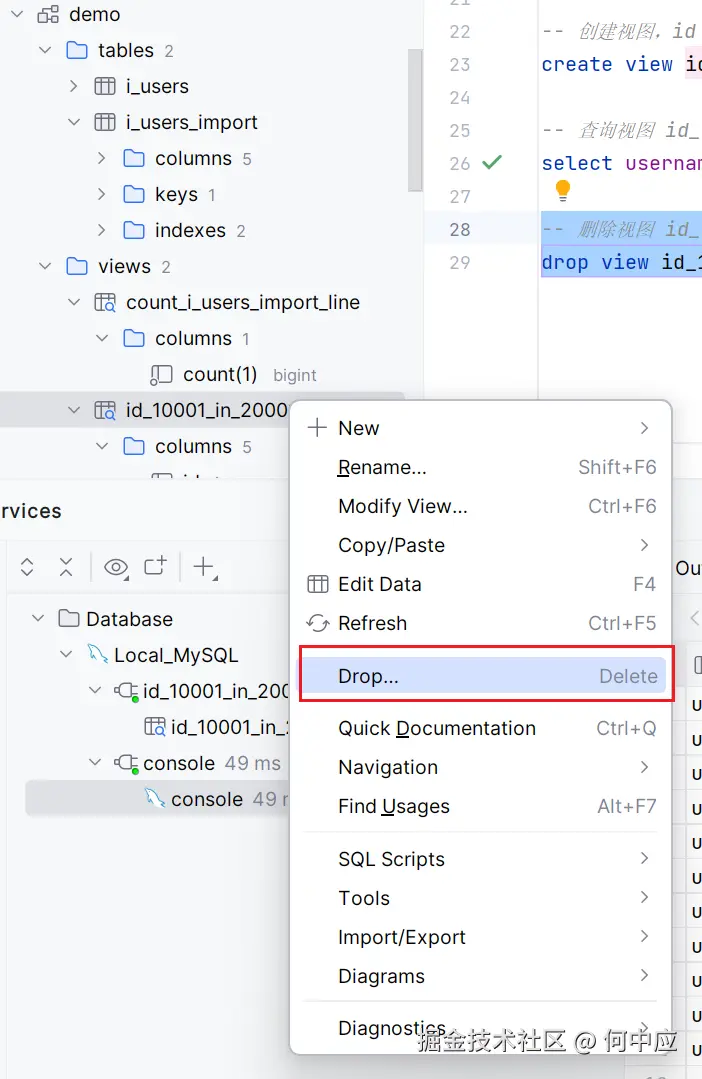Open the Navigation submenu
The width and height of the screenshot is (702, 1079).
[482, 767]
